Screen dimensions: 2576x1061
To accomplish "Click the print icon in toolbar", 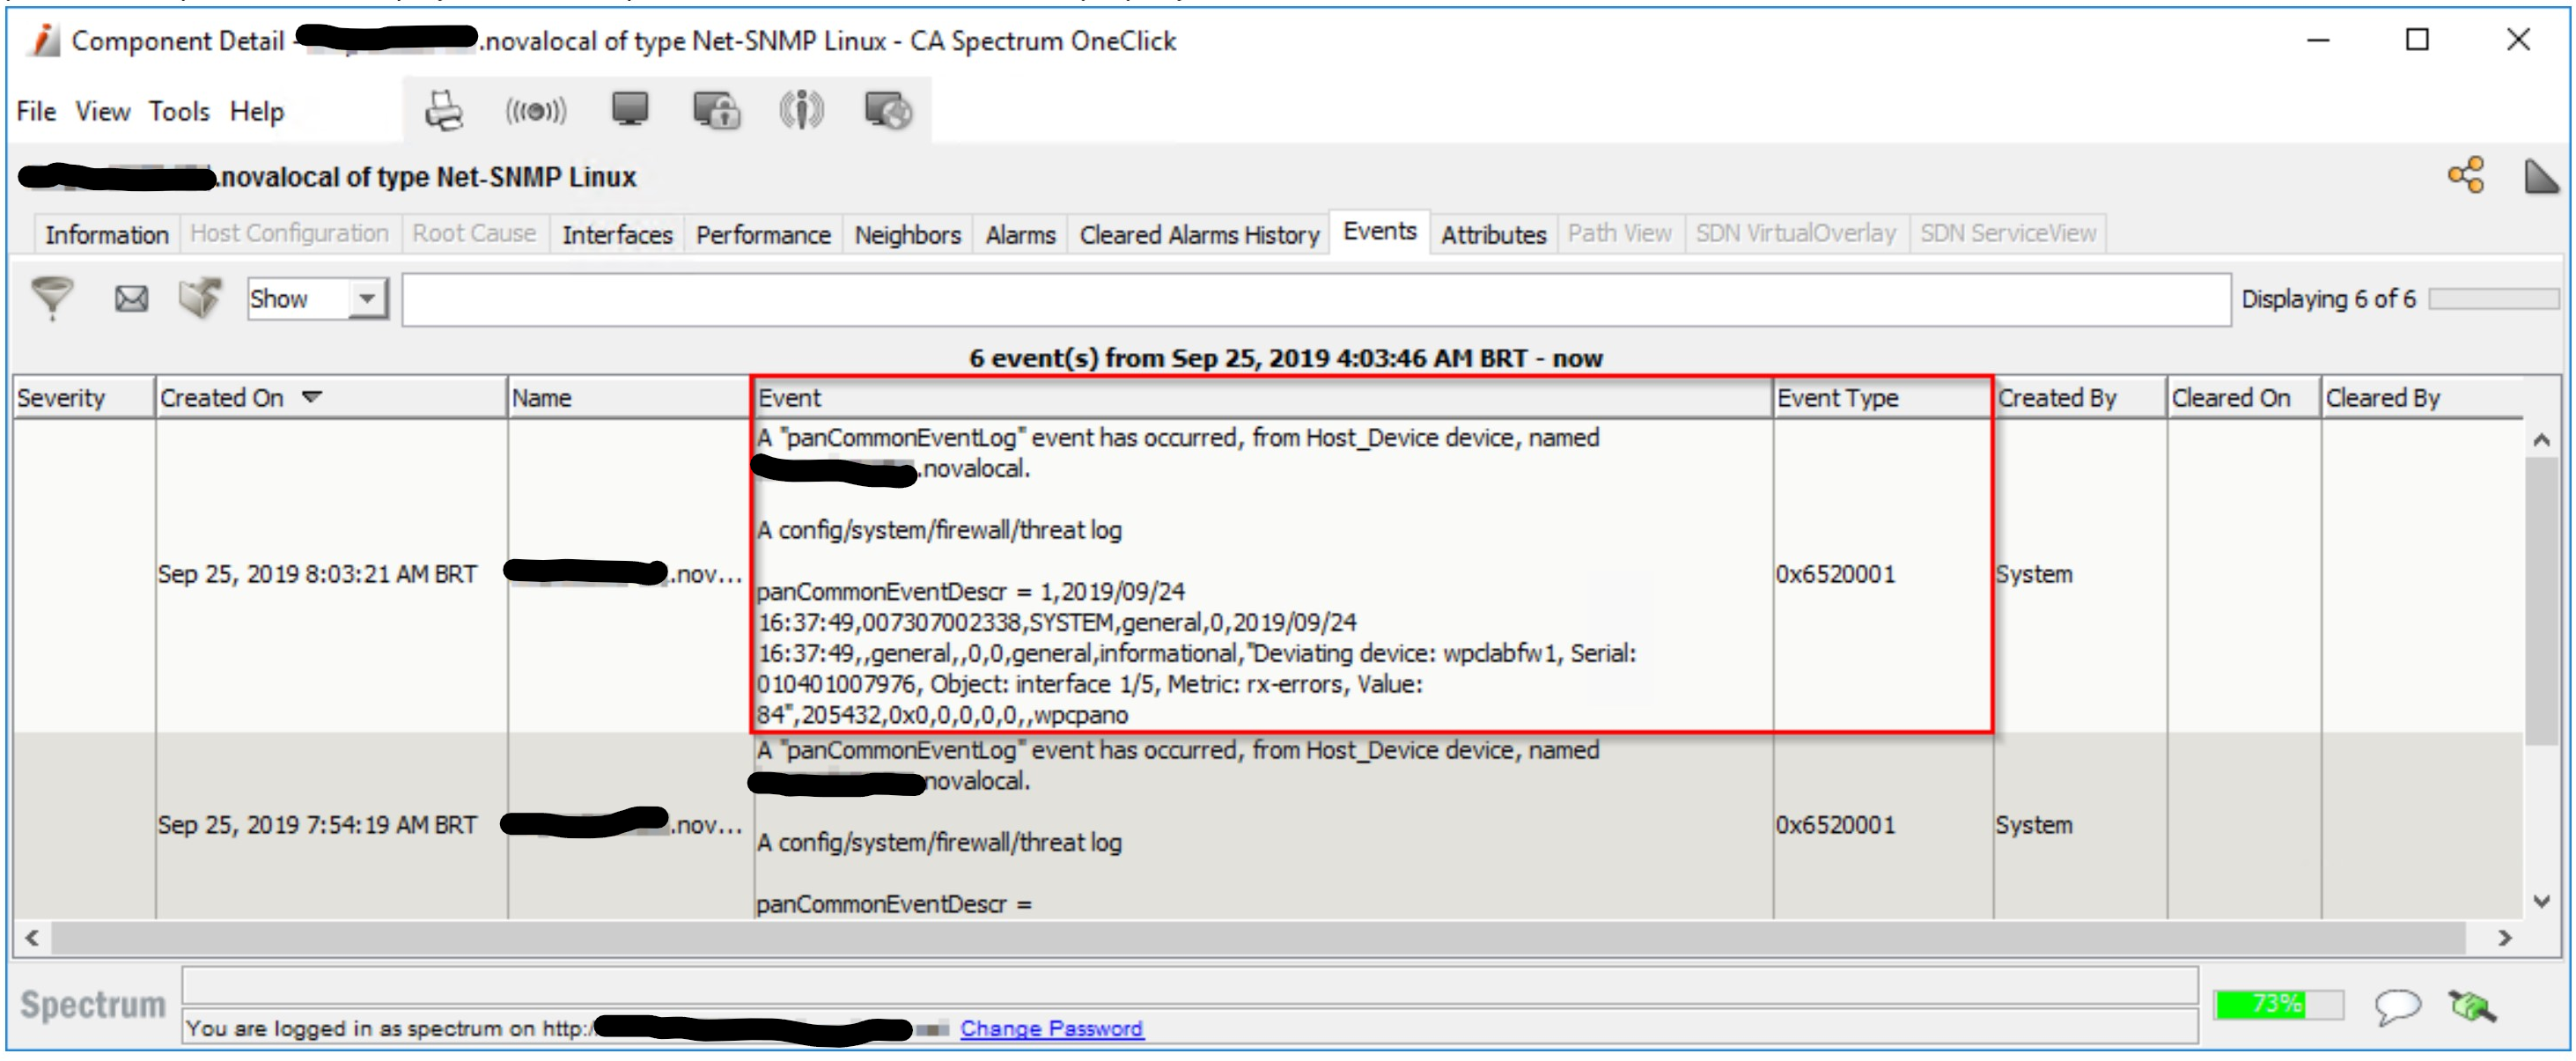I will click(443, 110).
